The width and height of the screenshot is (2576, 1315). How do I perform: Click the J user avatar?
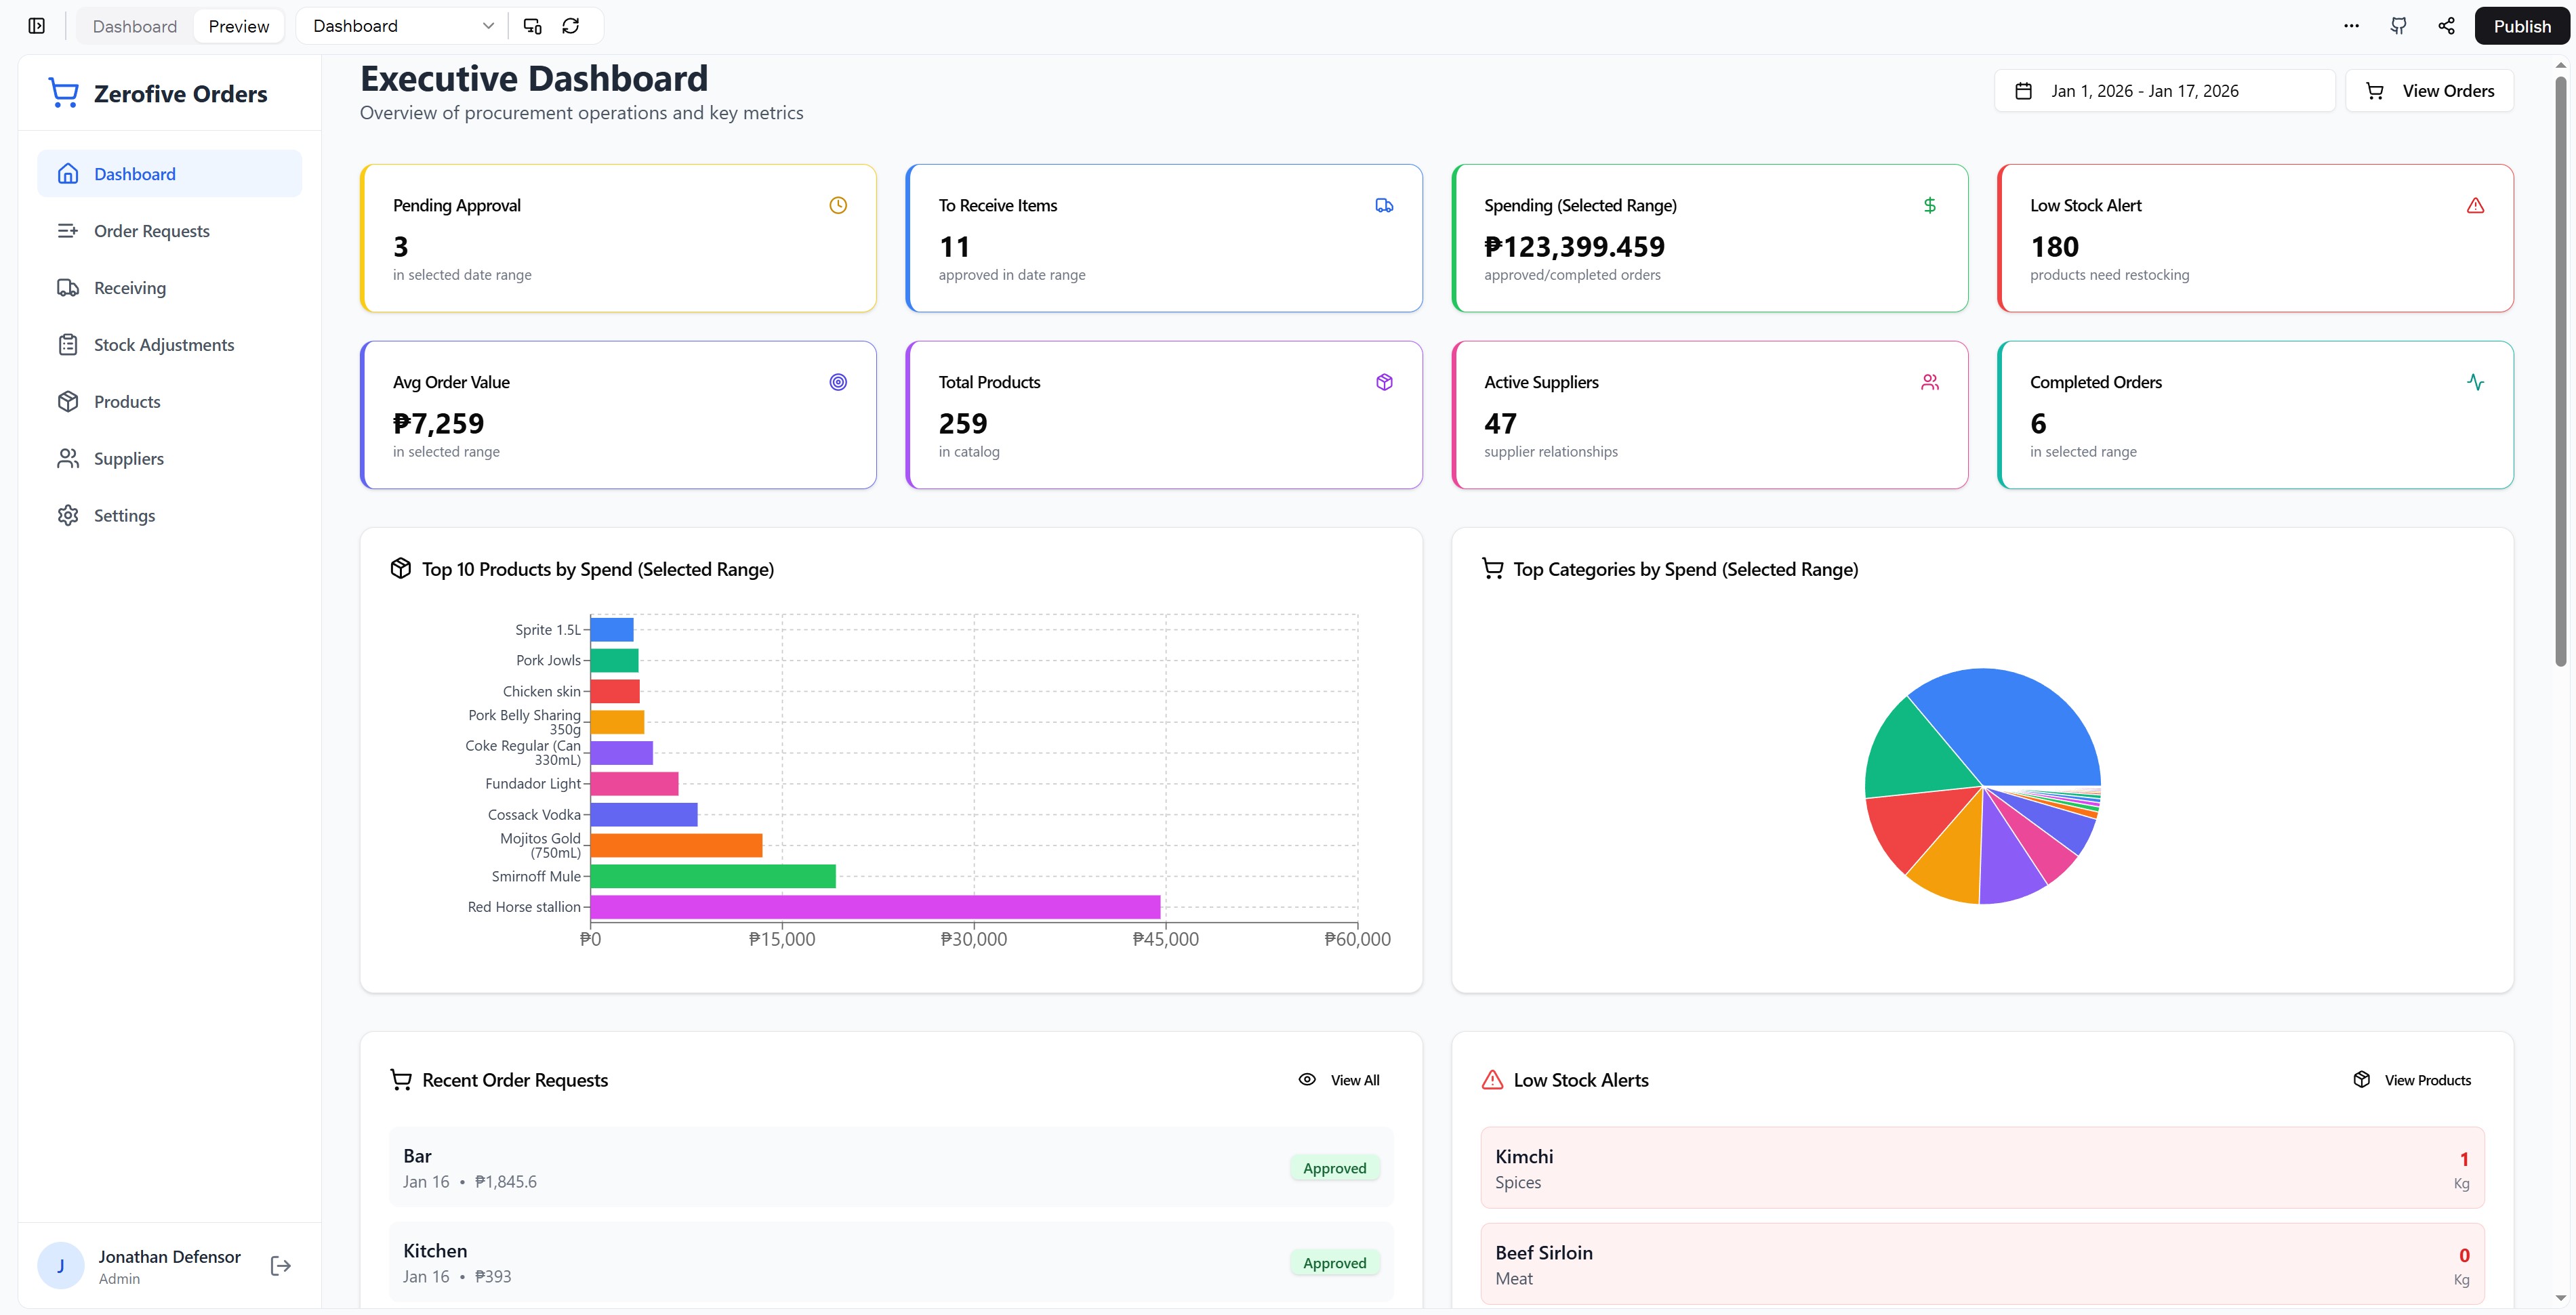pyautogui.click(x=61, y=1266)
